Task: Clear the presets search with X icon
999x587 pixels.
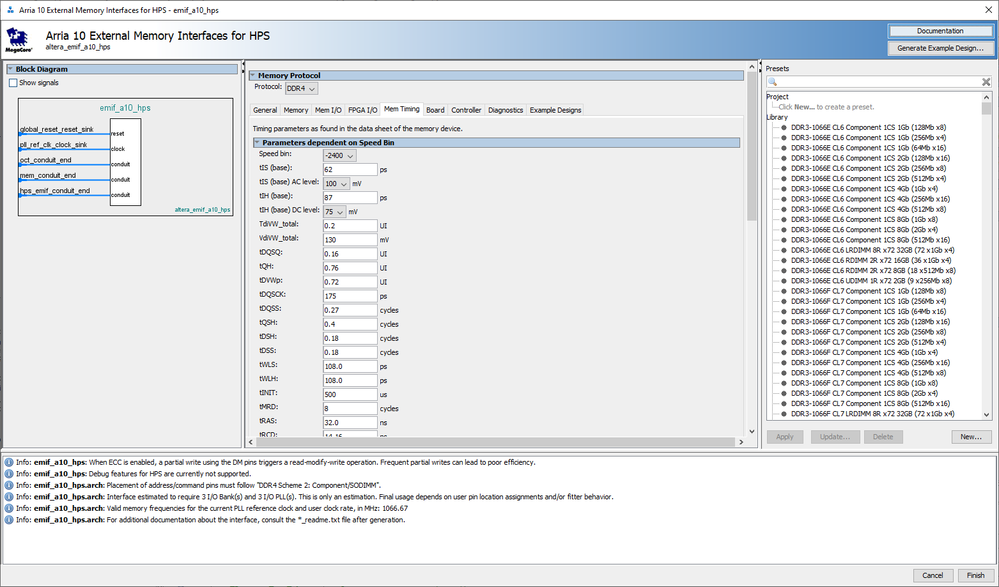Action: (x=984, y=82)
